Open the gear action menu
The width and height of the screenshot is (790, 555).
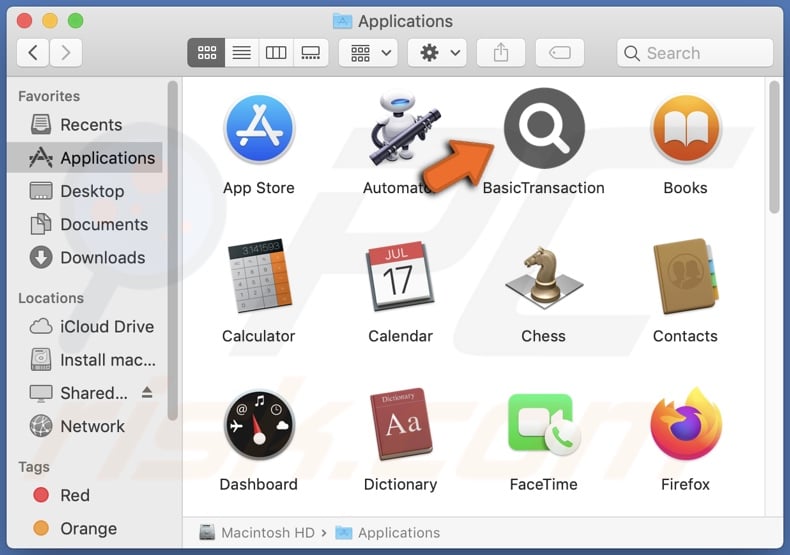pyautogui.click(x=437, y=52)
